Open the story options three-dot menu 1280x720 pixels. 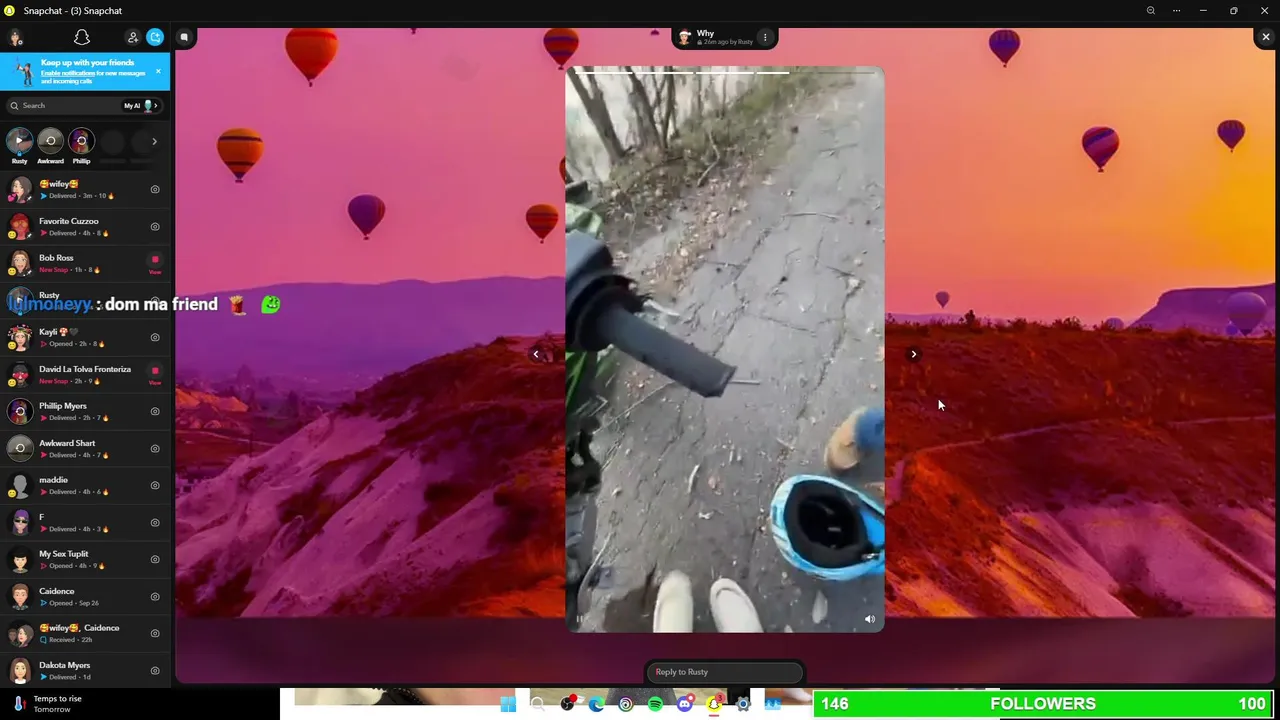[x=765, y=38]
